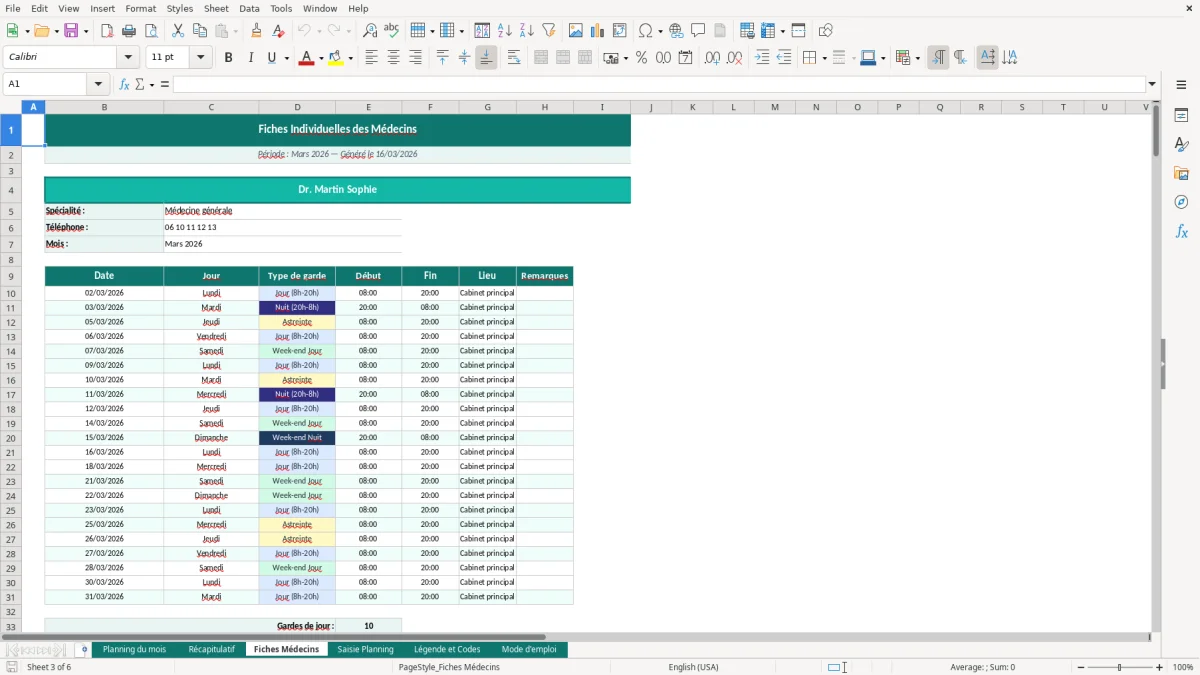Insert hyperlink using globe icon
The image size is (1200, 675).
676,31
